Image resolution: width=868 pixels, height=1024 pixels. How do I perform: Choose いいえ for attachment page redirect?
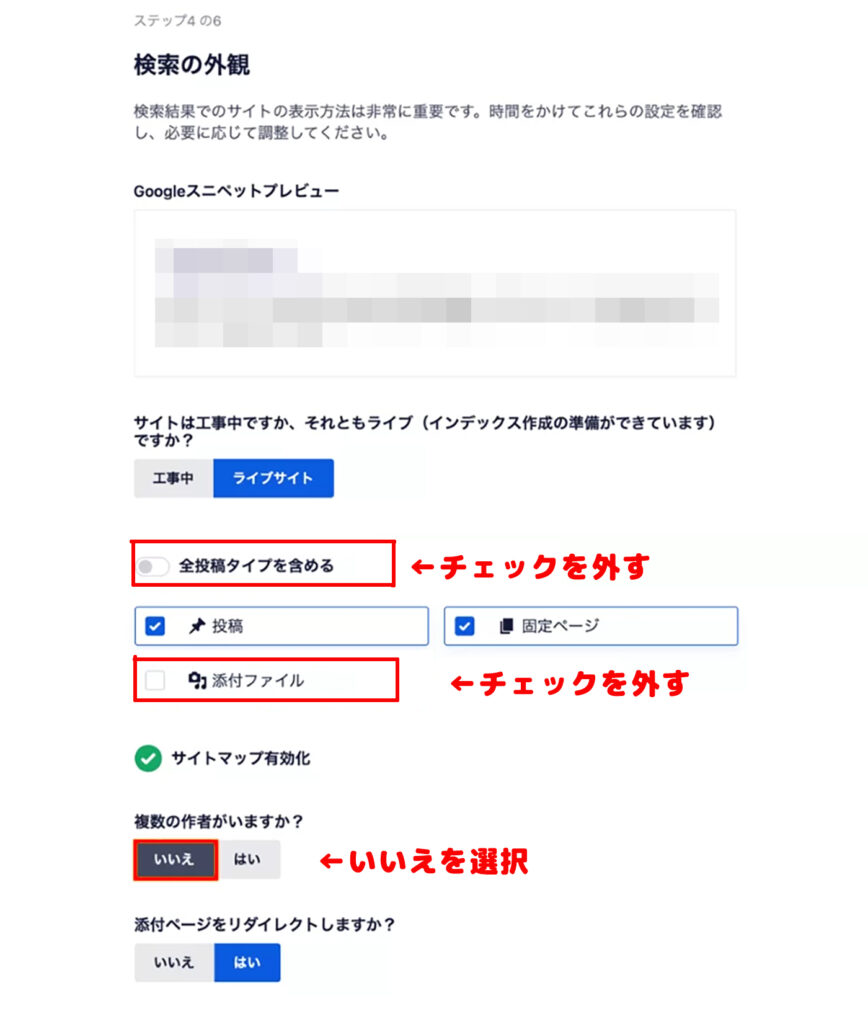[x=174, y=963]
